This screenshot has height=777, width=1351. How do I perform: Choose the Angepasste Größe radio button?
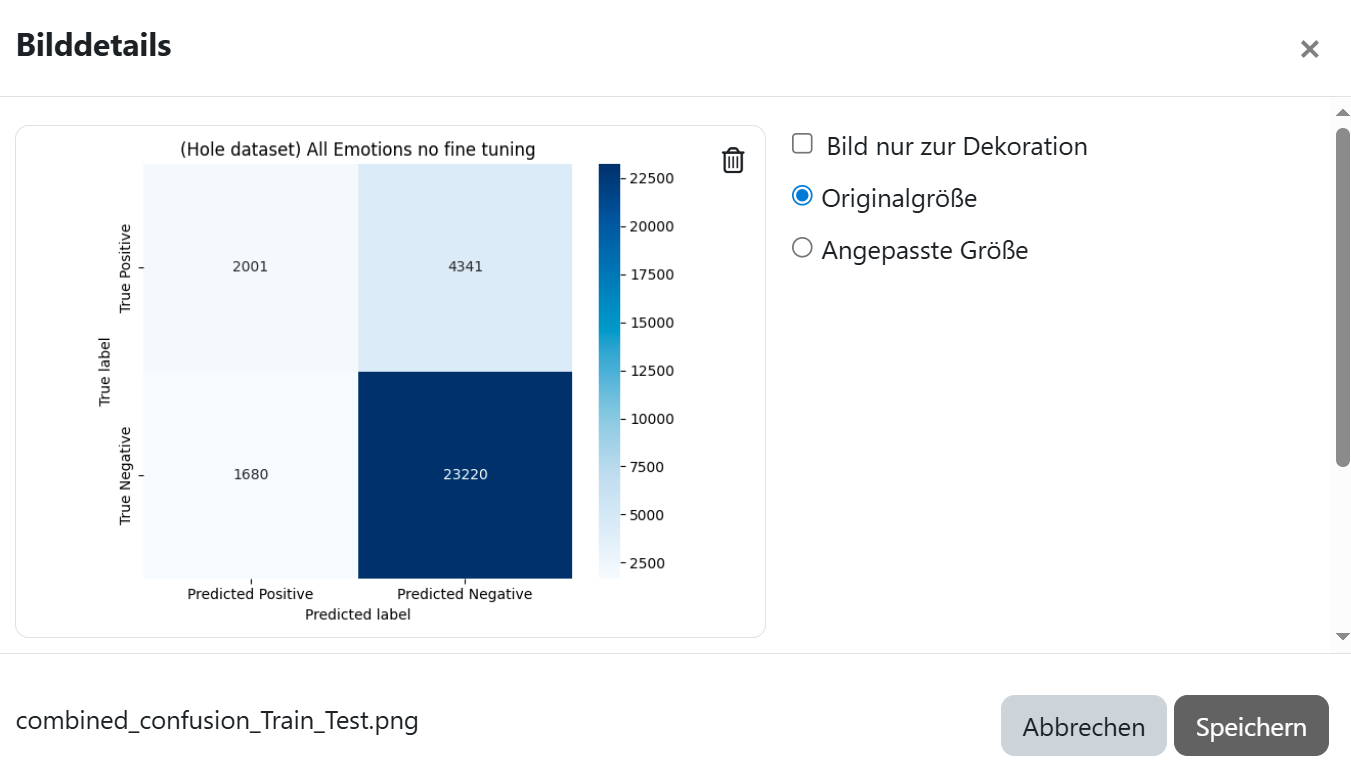802,248
